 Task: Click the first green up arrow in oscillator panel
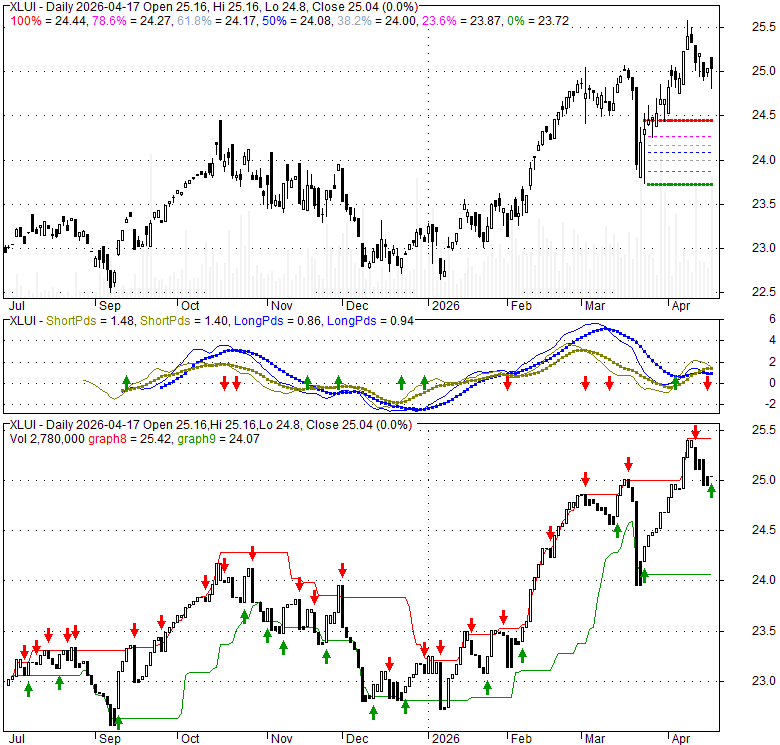pos(126,383)
